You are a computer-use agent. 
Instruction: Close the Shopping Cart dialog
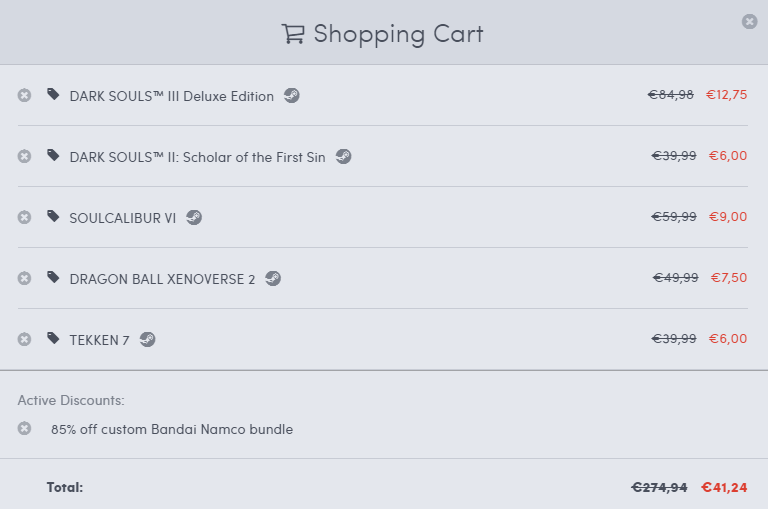(x=749, y=21)
